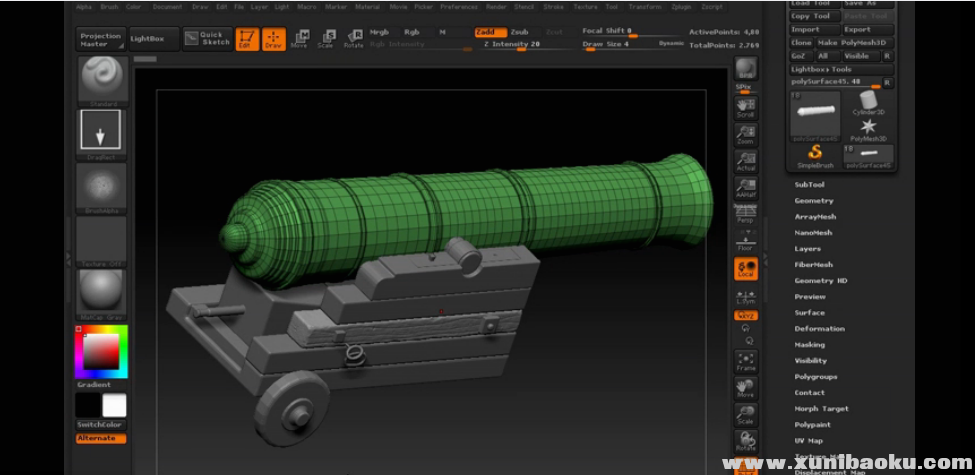The image size is (975, 475).
Task: Expand the SubTool palette section
Action: (x=809, y=185)
